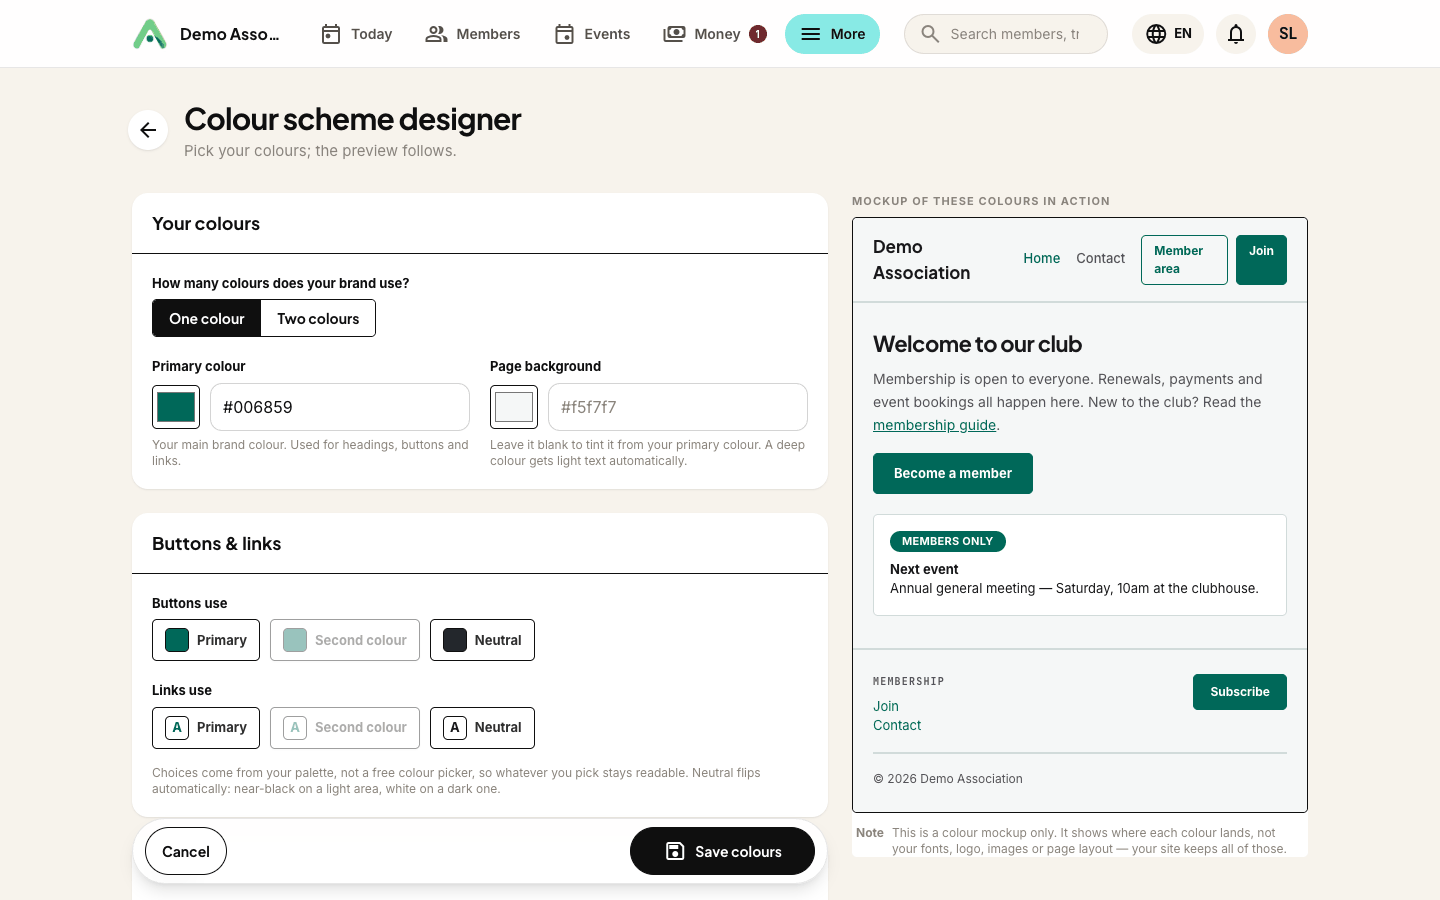Focus the Search members field
Screen dimensions: 1440x900
coord(1006,34)
